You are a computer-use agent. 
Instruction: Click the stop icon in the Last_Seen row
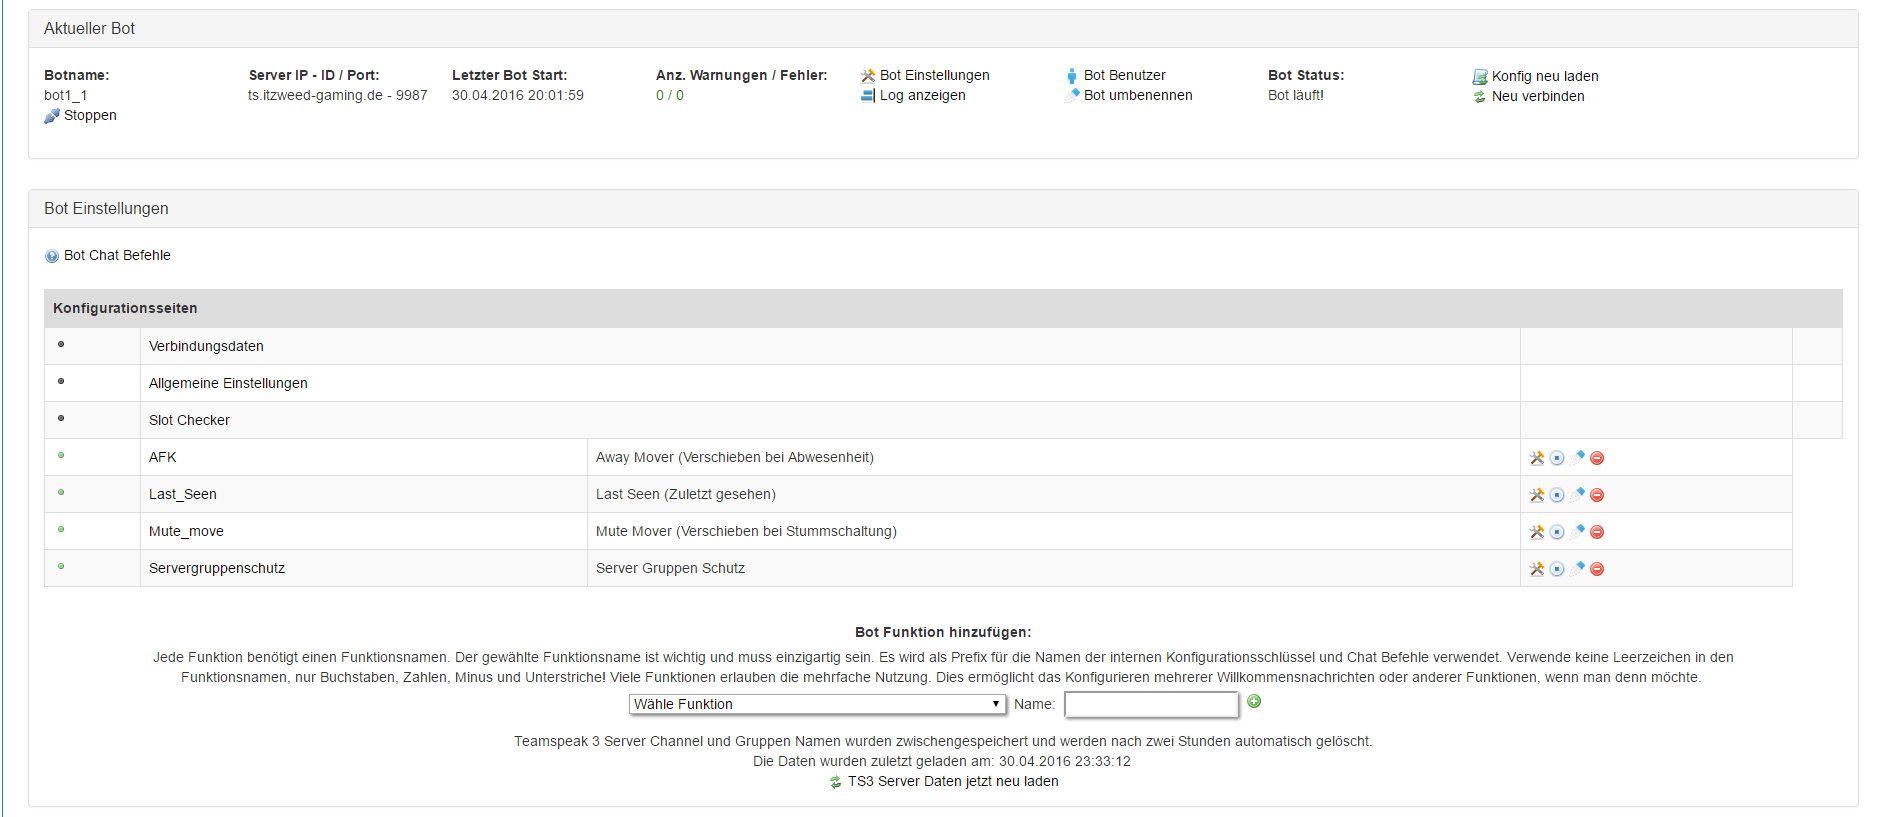coord(1557,495)
